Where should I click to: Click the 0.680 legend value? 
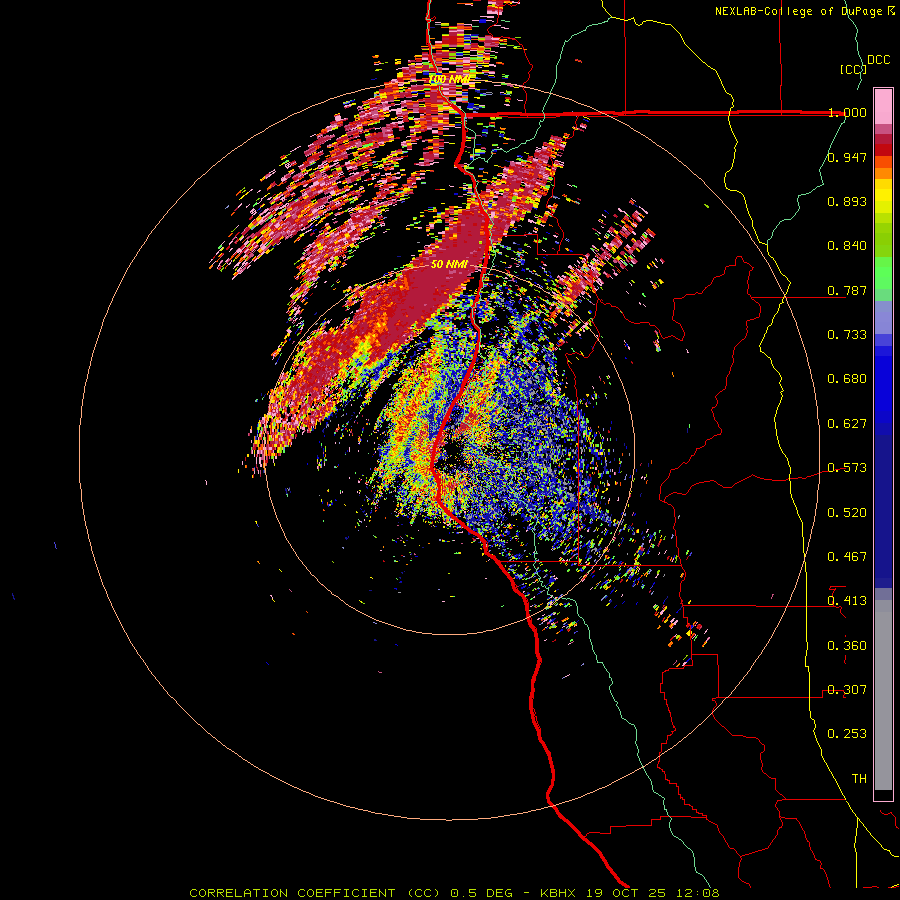click(x=847, y=379)
